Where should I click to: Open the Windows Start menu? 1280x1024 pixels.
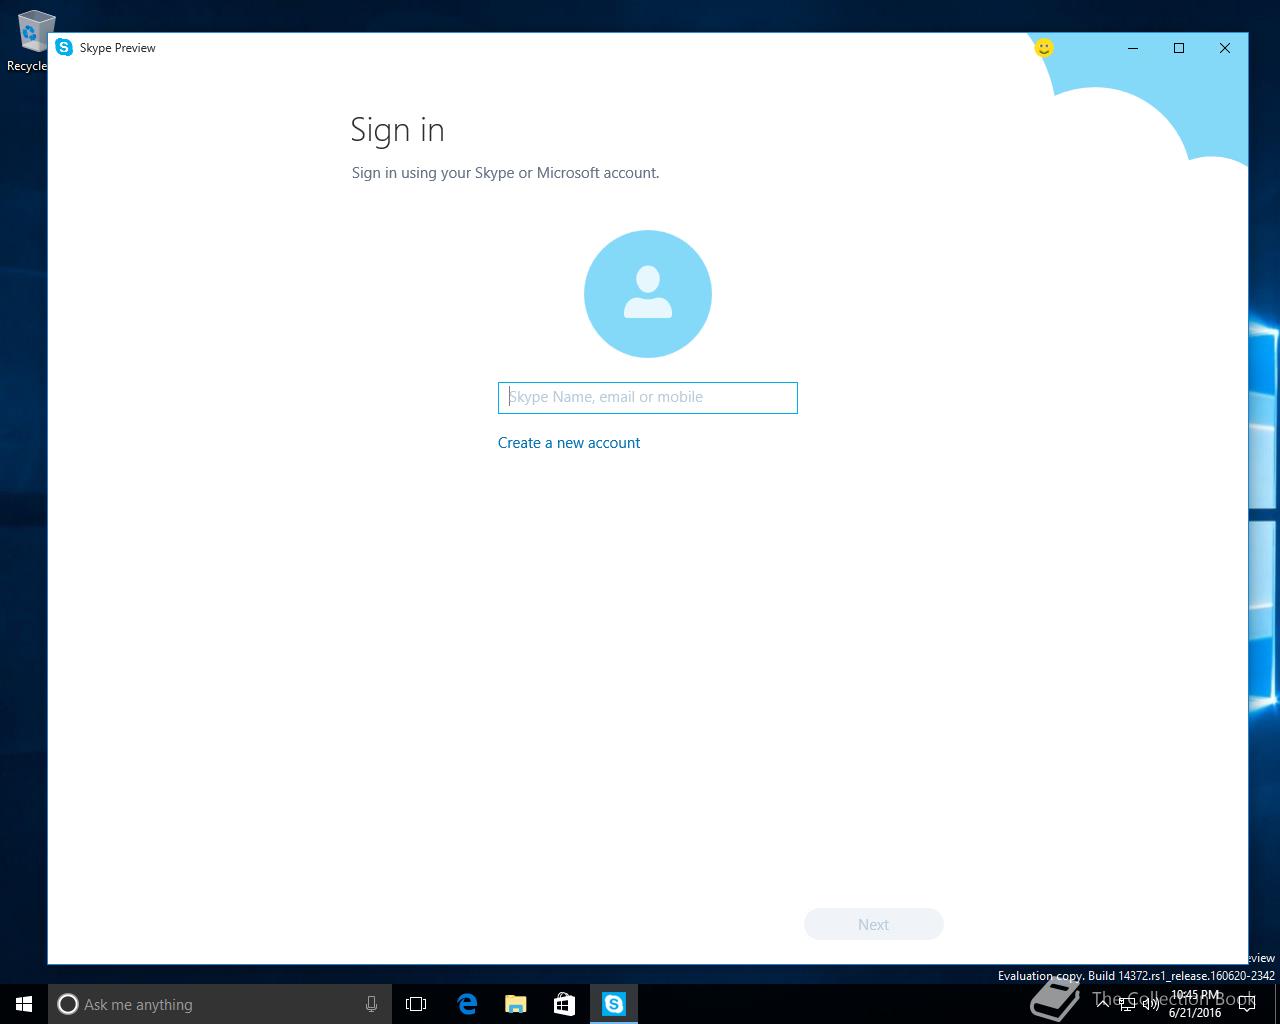point(24,1004)
